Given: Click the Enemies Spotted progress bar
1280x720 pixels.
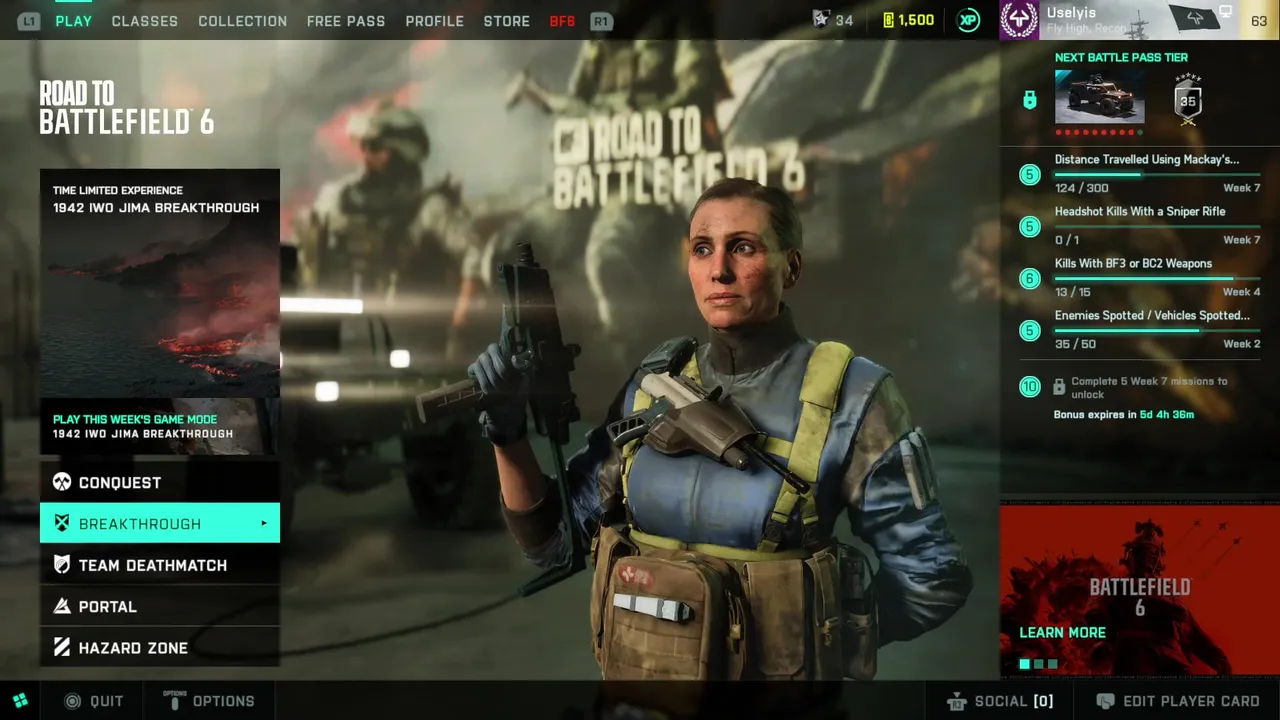Looking at the screenshot, I should point(1157,330).
